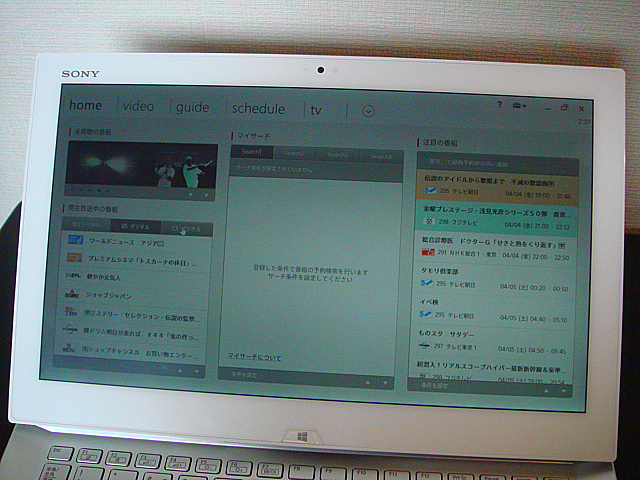Select the Search4 tab in マイサーチ
The width and height of the screenshot is (640, 480).
coord(381,157)
